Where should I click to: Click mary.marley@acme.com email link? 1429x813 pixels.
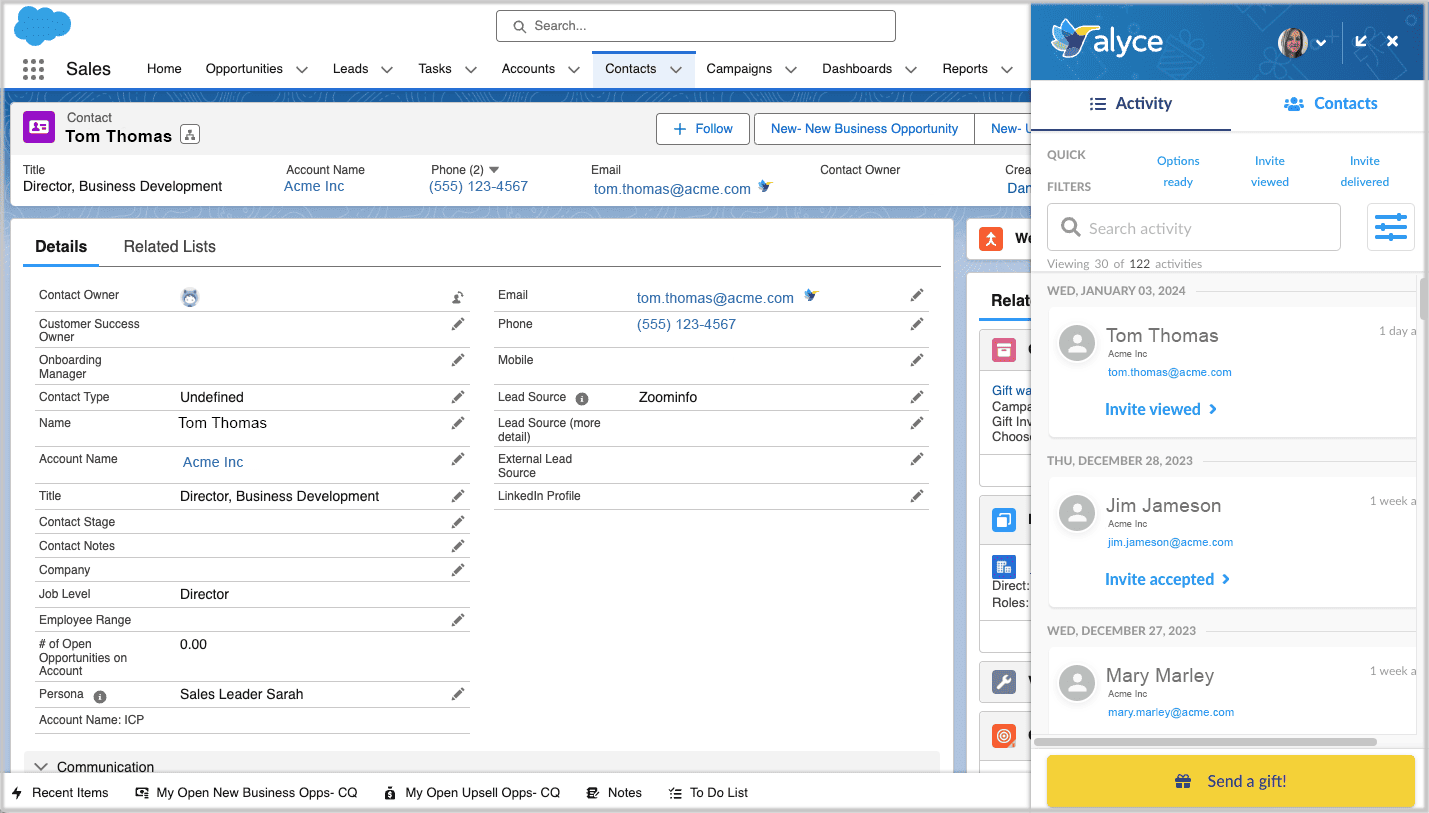tap(1171, 712)
